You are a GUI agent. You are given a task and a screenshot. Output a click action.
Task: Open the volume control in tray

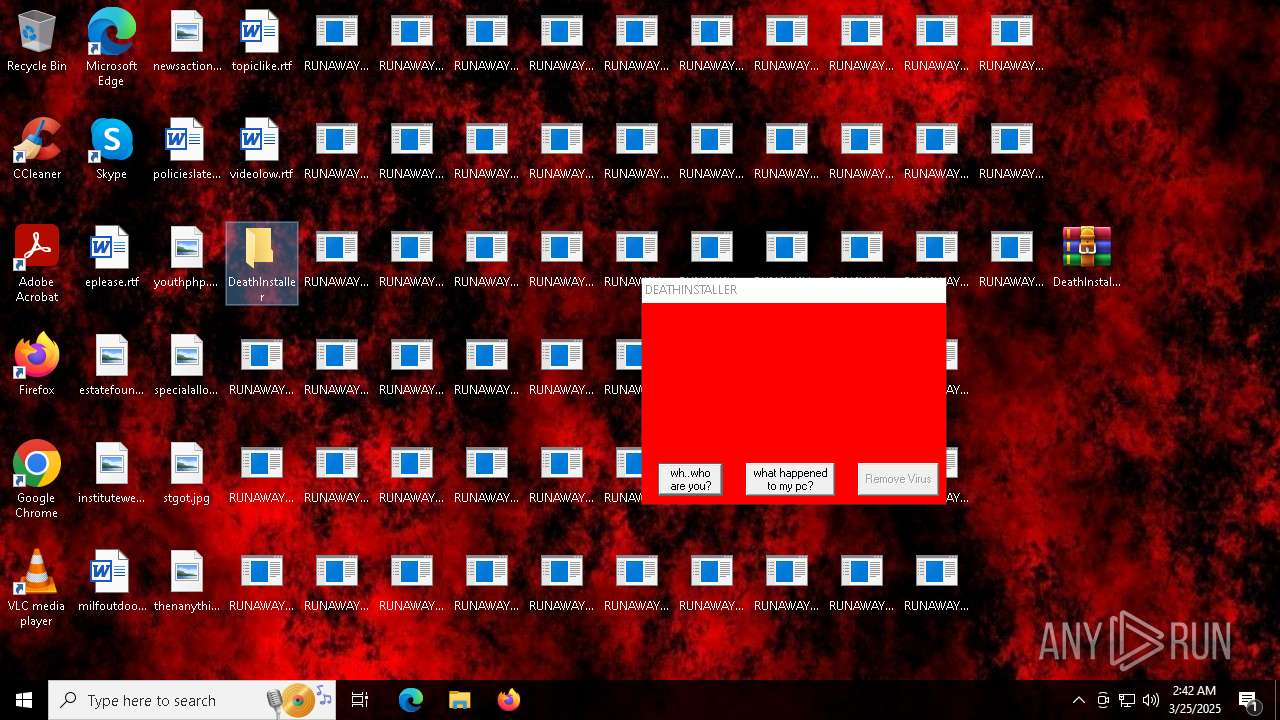pos(1151,700)
